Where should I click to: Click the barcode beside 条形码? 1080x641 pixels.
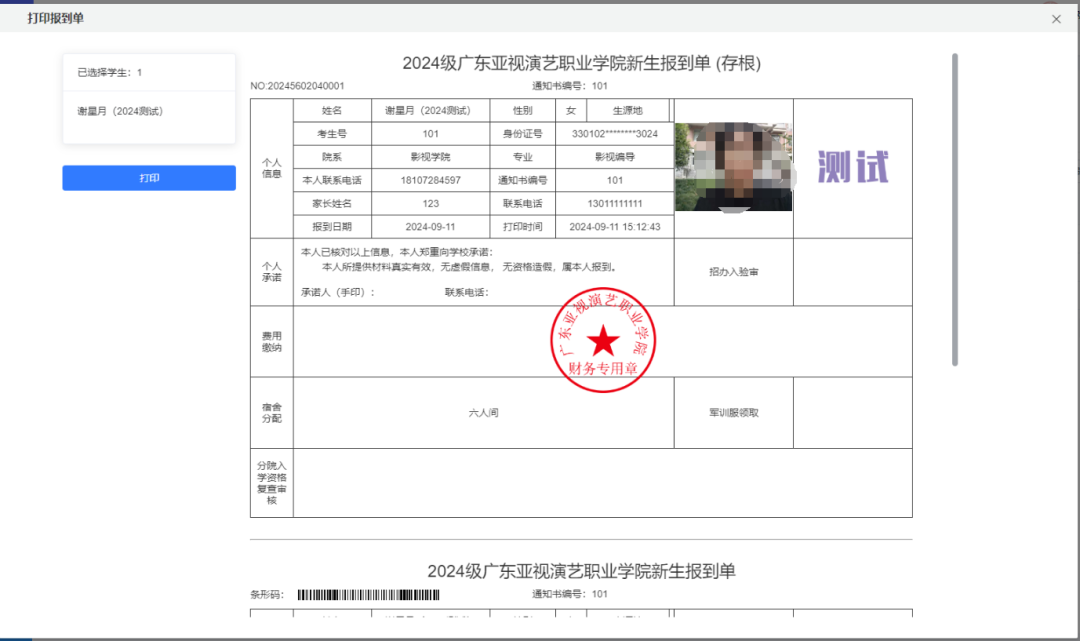point(368,594)
